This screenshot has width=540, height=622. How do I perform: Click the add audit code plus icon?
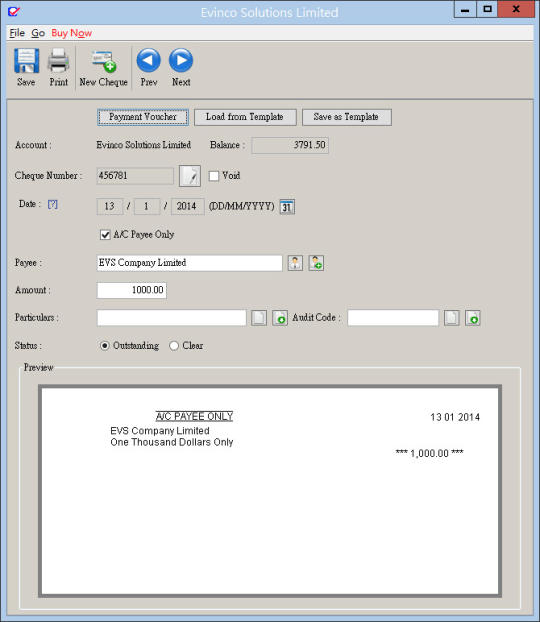point(473,318)
